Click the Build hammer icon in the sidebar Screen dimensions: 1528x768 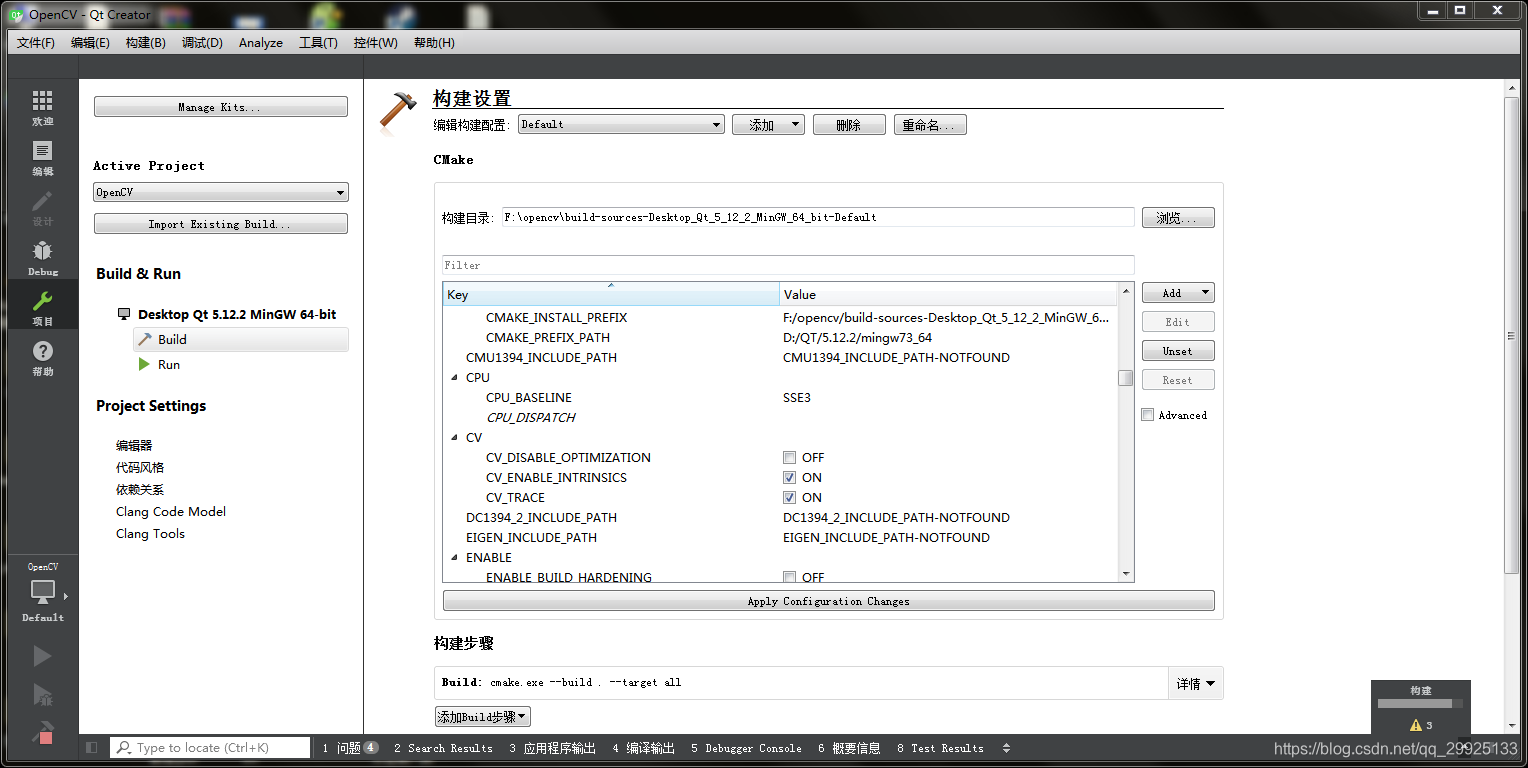point(42,734)
